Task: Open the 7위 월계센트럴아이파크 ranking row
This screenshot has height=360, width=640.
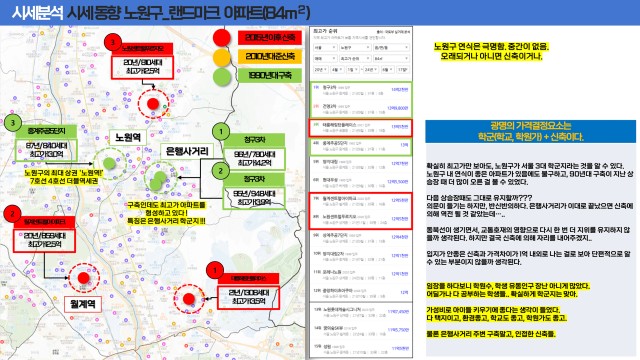Action: [361, 201]
